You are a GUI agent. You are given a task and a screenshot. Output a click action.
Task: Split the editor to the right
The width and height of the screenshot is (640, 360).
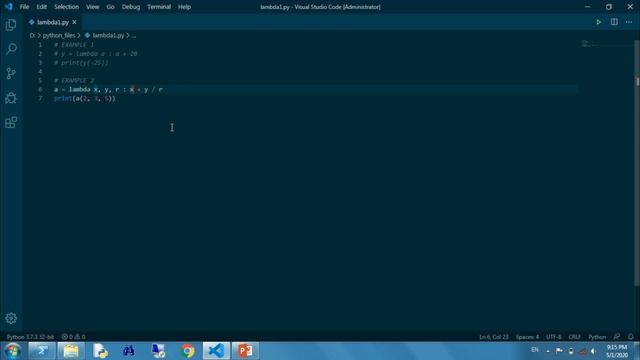[x=614, y=22]
